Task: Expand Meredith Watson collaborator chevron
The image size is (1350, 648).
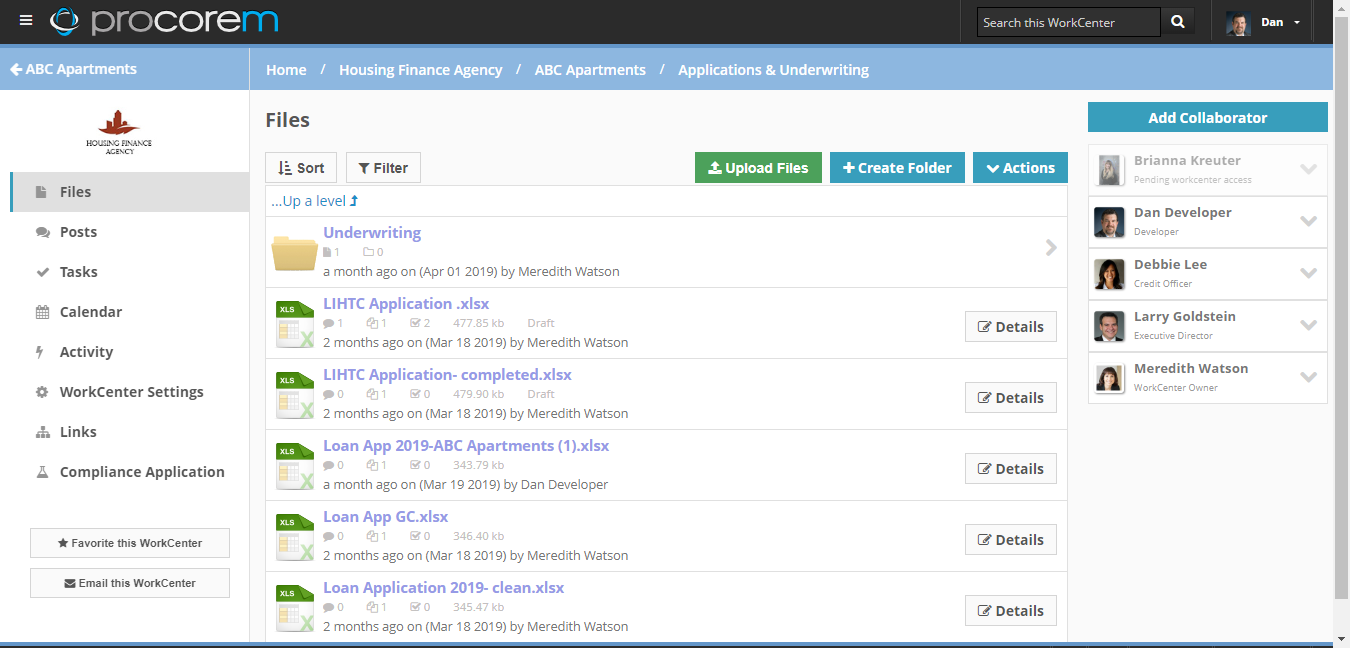Action: [1308, 377]
